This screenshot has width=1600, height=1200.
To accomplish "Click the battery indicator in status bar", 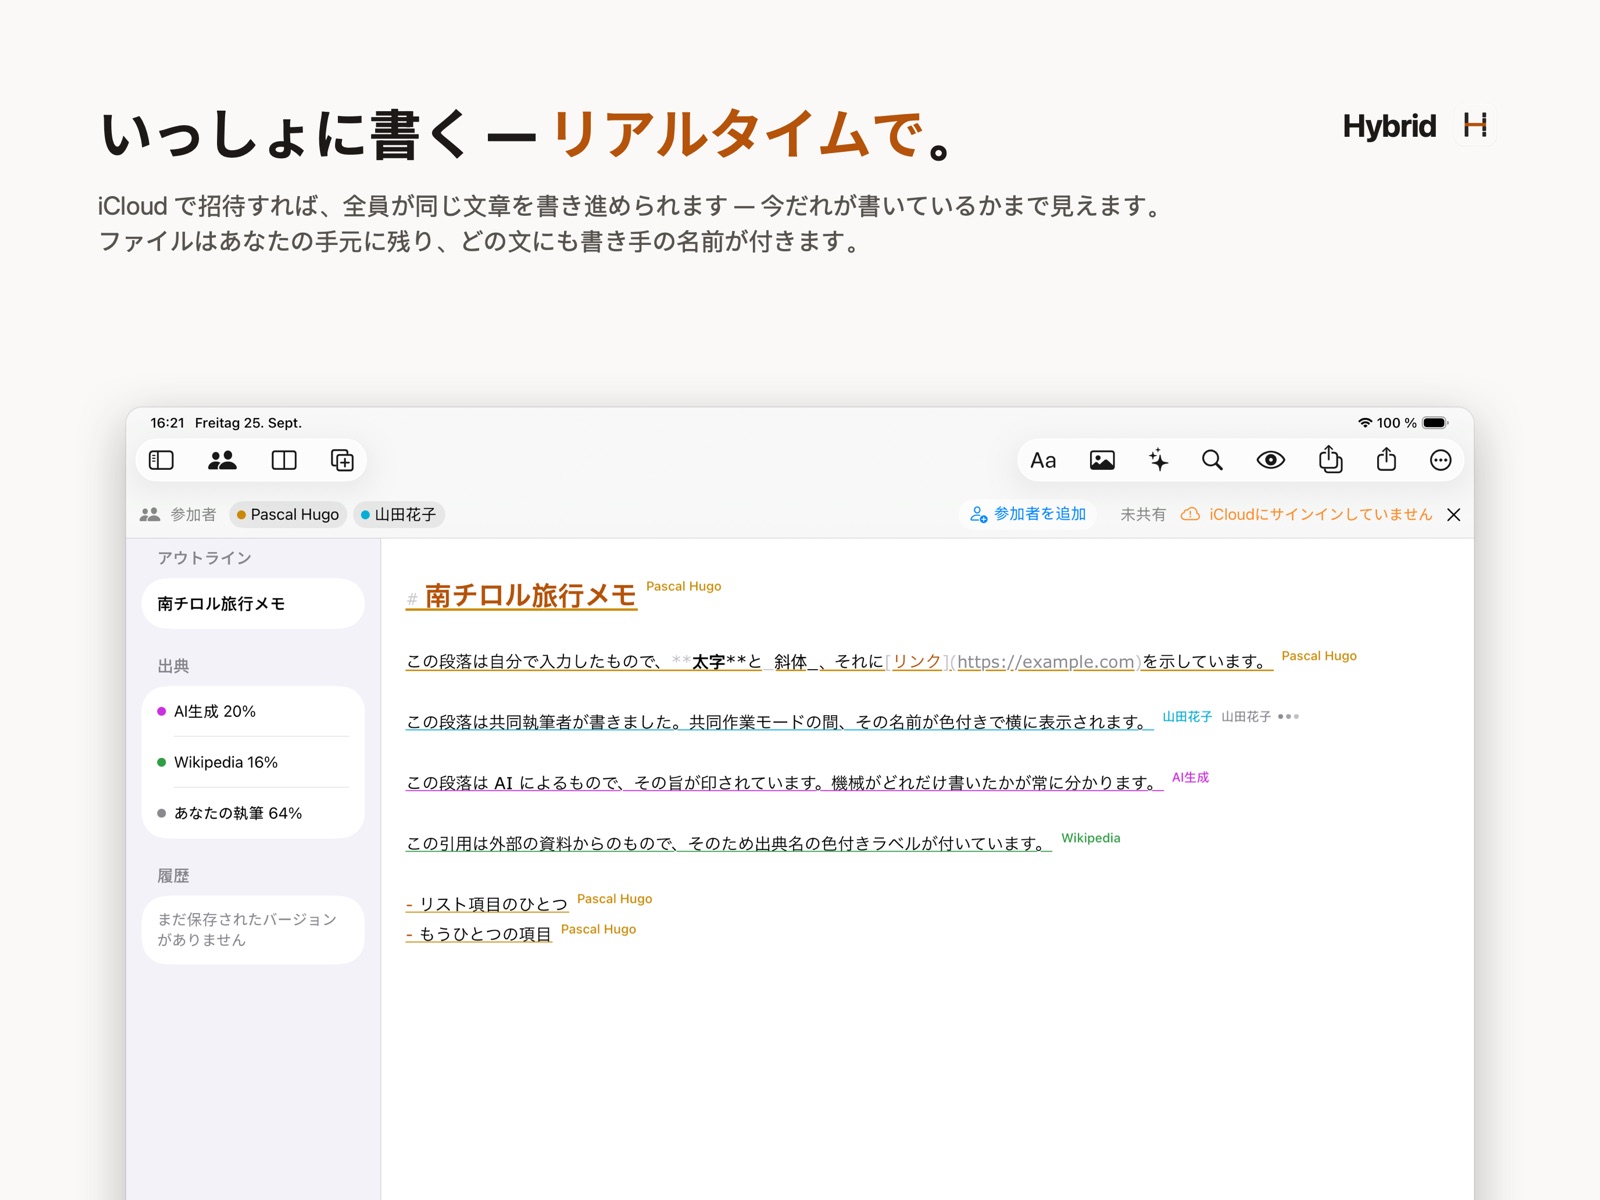I will [x=1435, y=423].
